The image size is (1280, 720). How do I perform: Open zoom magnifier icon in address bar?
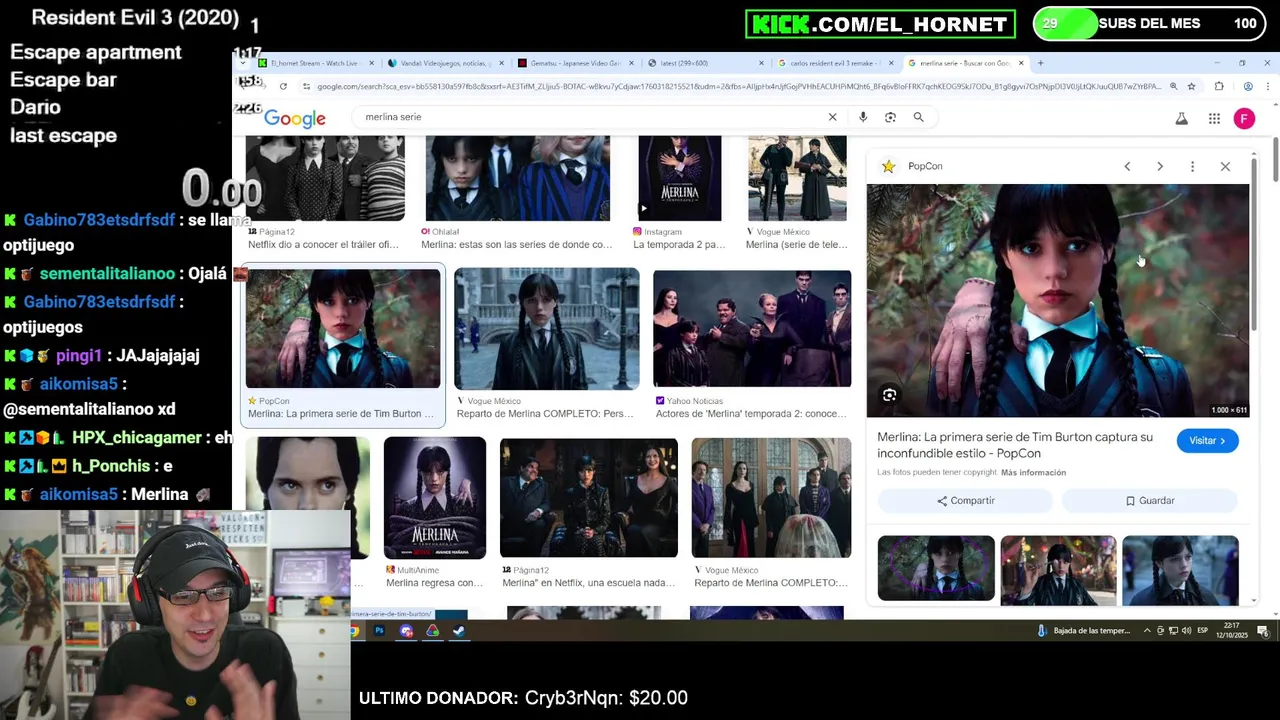click(x=1173, y=86)
